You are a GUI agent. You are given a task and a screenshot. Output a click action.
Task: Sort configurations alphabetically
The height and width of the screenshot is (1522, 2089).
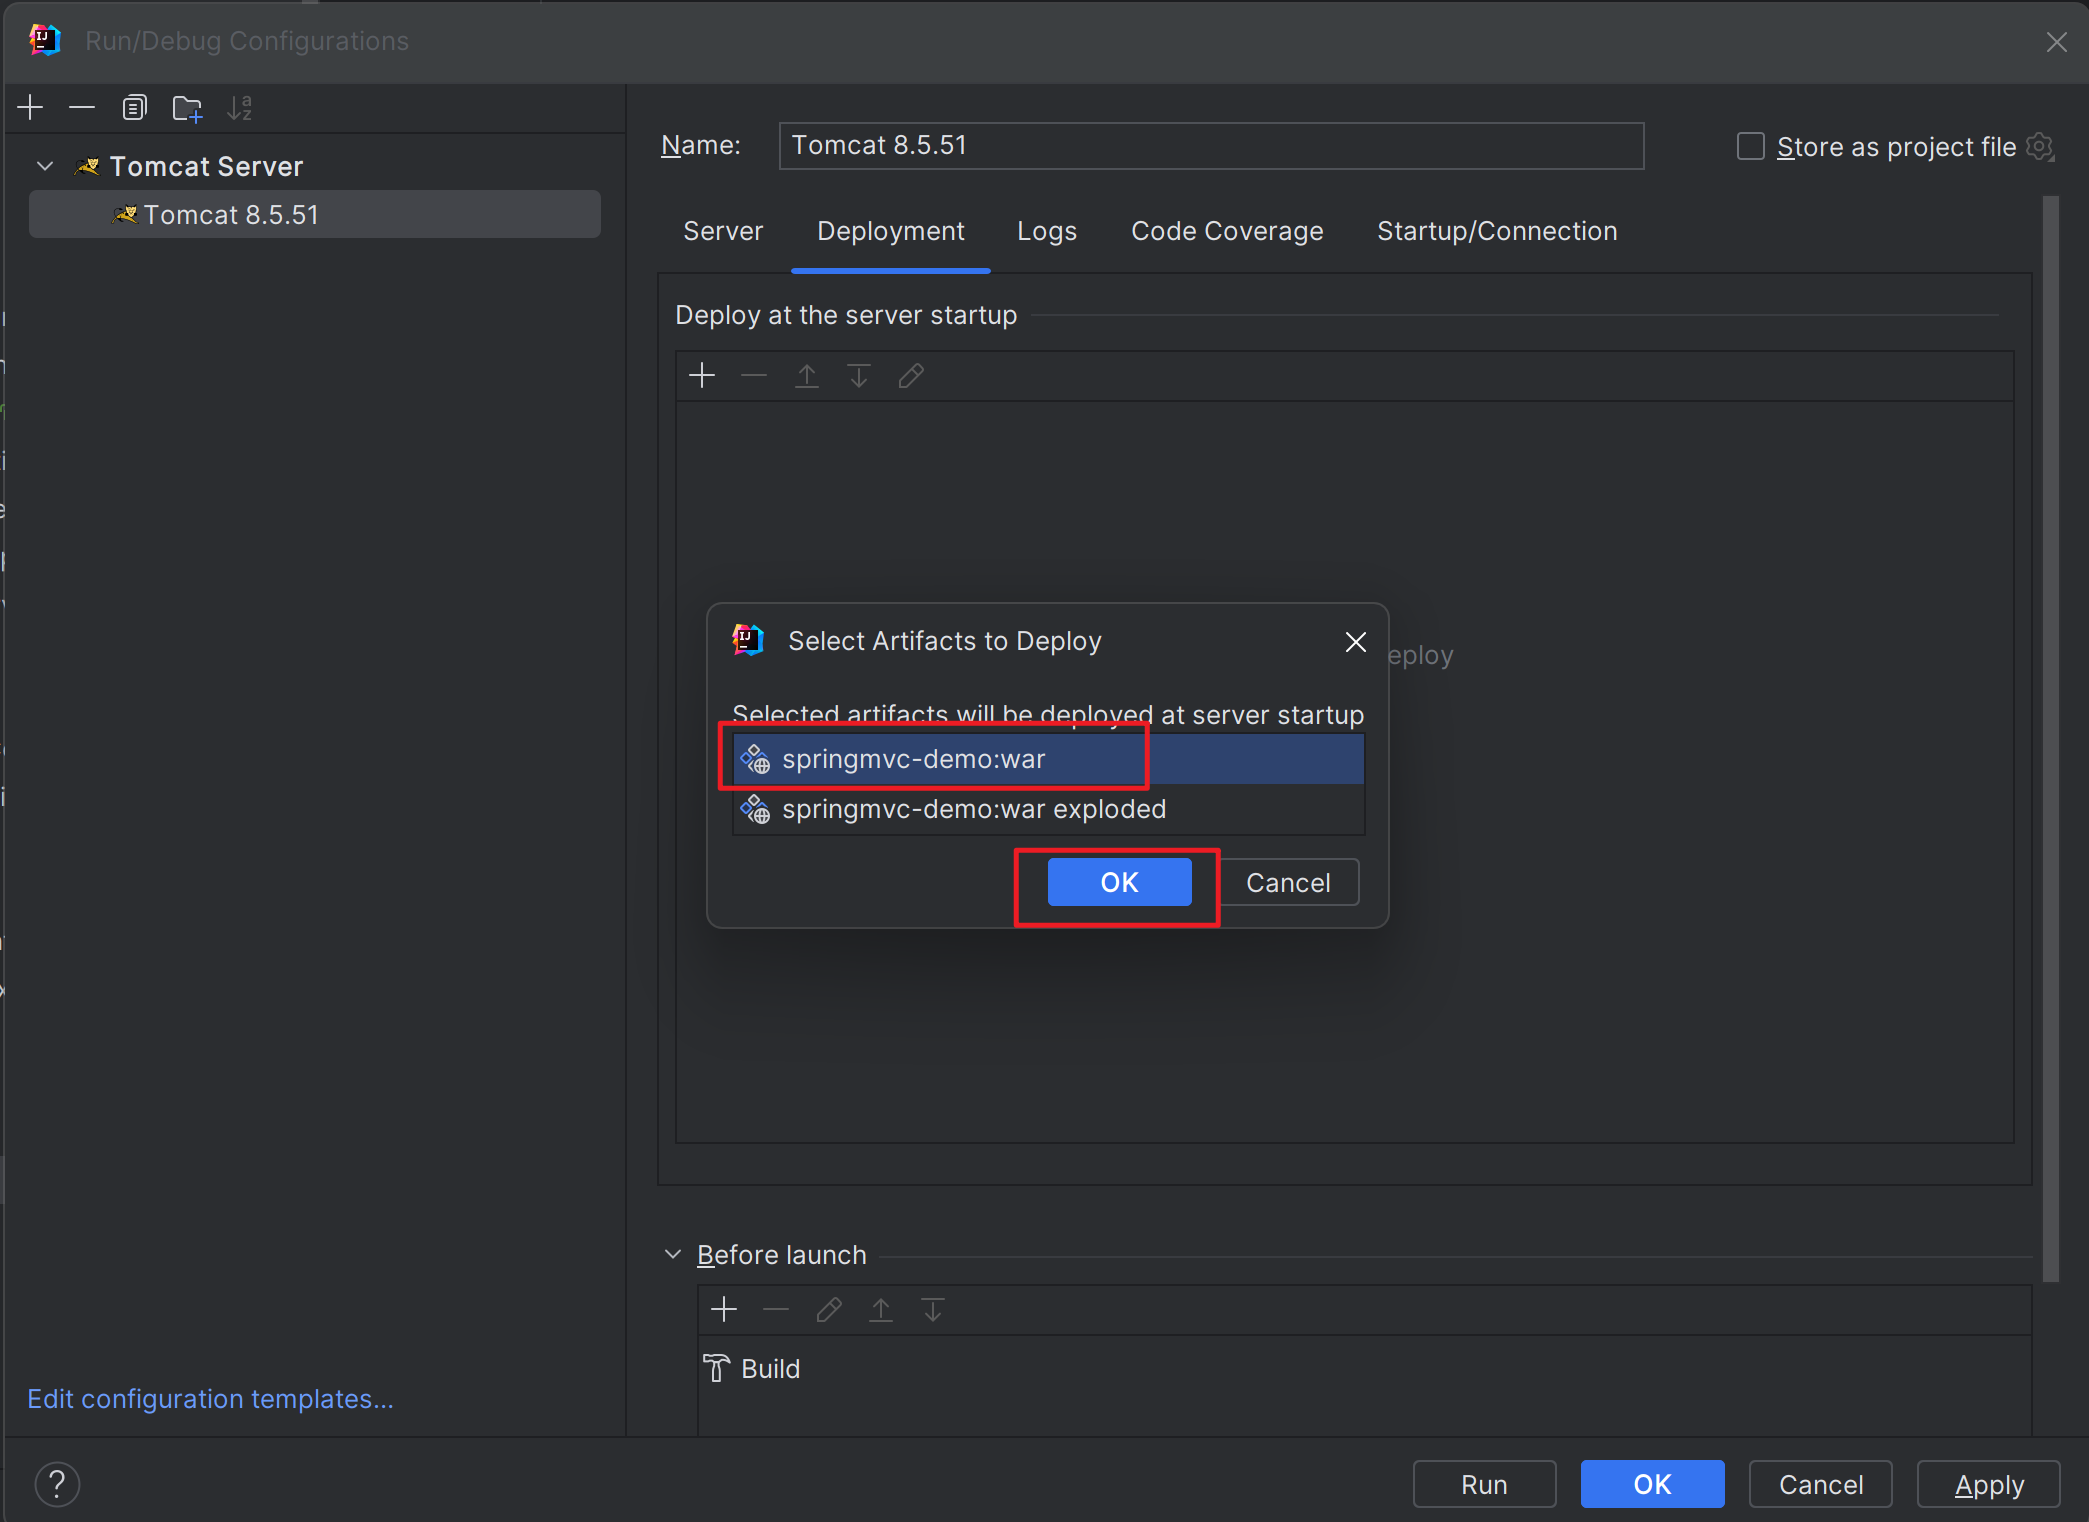240,108
